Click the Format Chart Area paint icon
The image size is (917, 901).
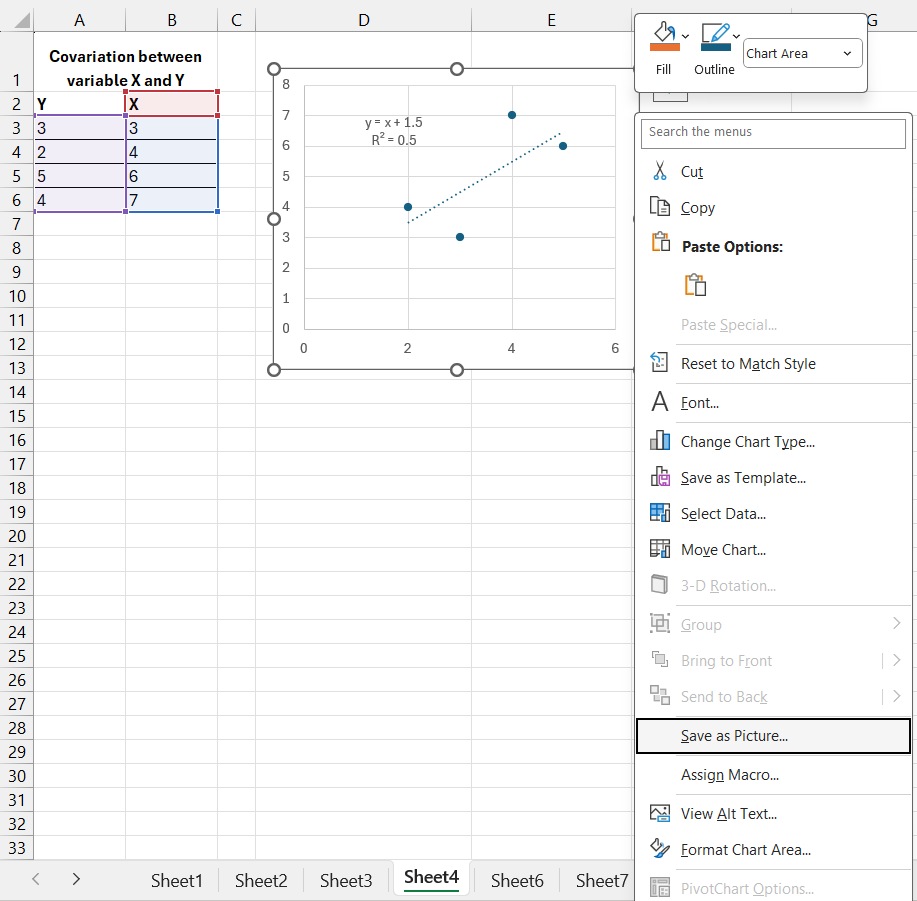pyautogui.click(x=660, y=848)
